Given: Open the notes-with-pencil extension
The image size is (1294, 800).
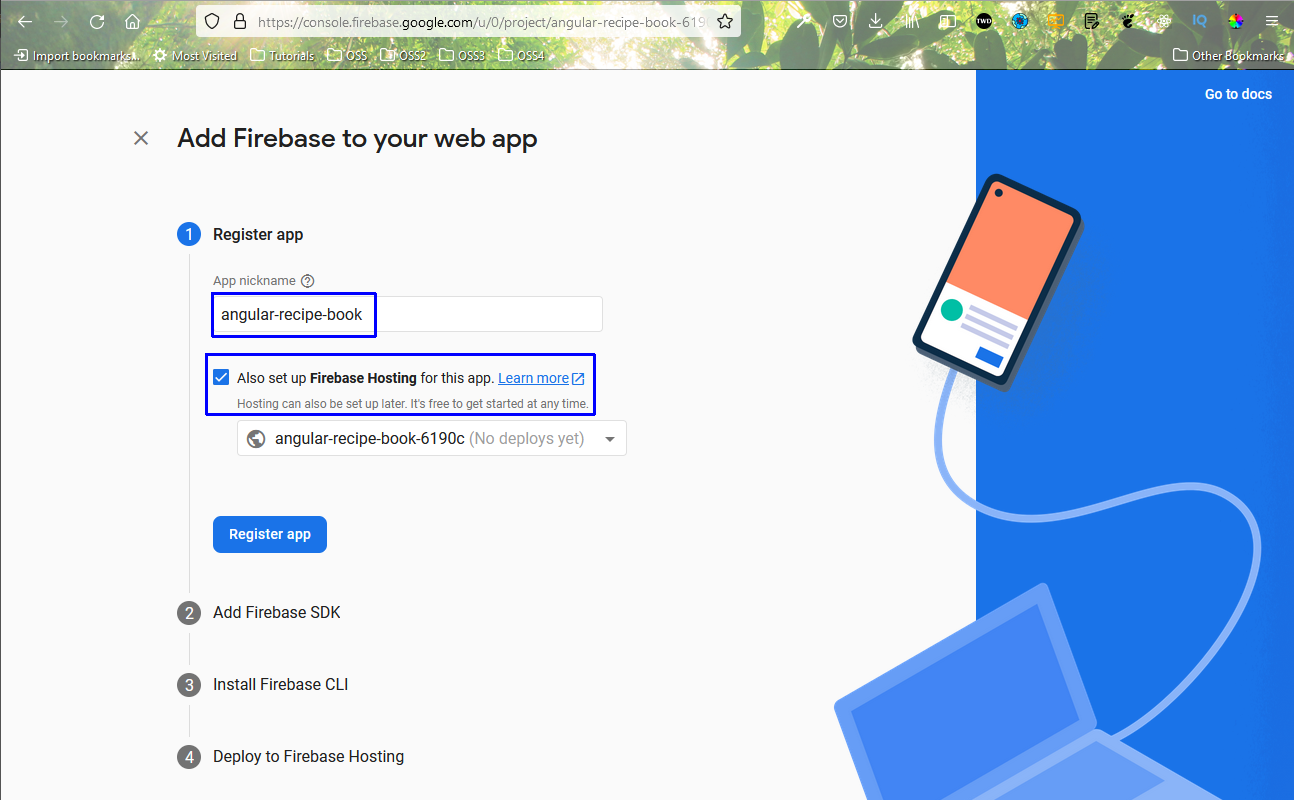Looking at the screenshot, I should click(1092, 21).
